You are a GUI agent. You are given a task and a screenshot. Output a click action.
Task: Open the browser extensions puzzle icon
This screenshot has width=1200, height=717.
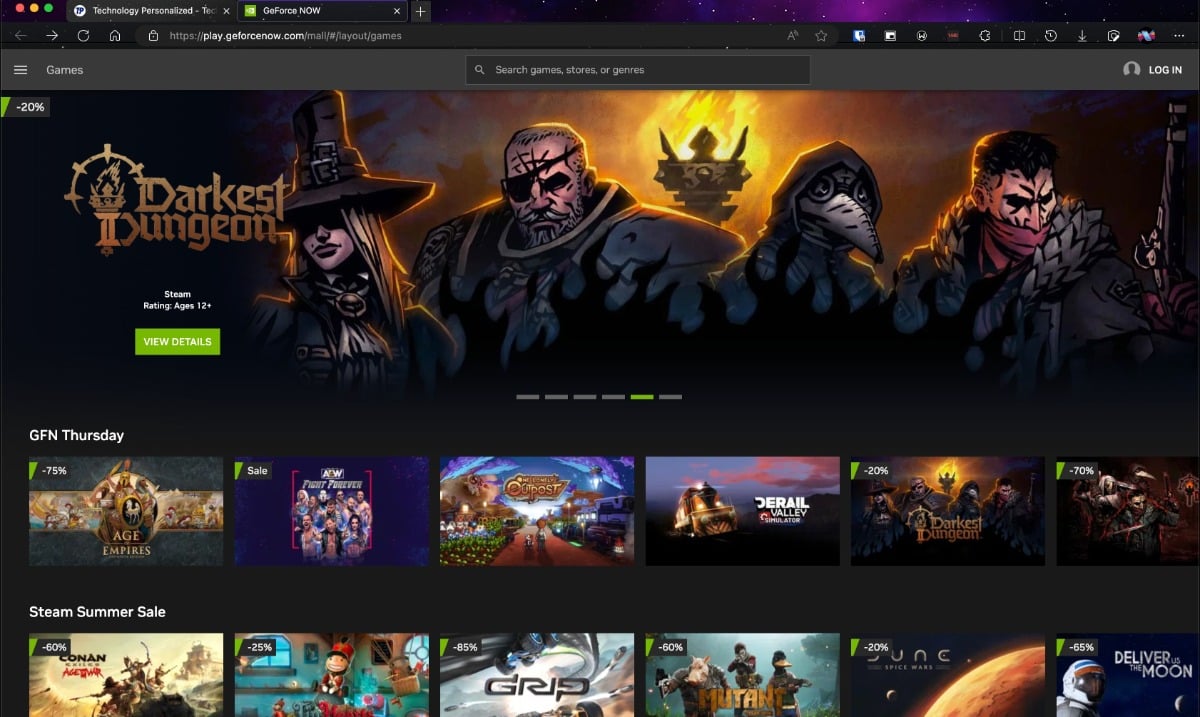(x=985, y=35)
